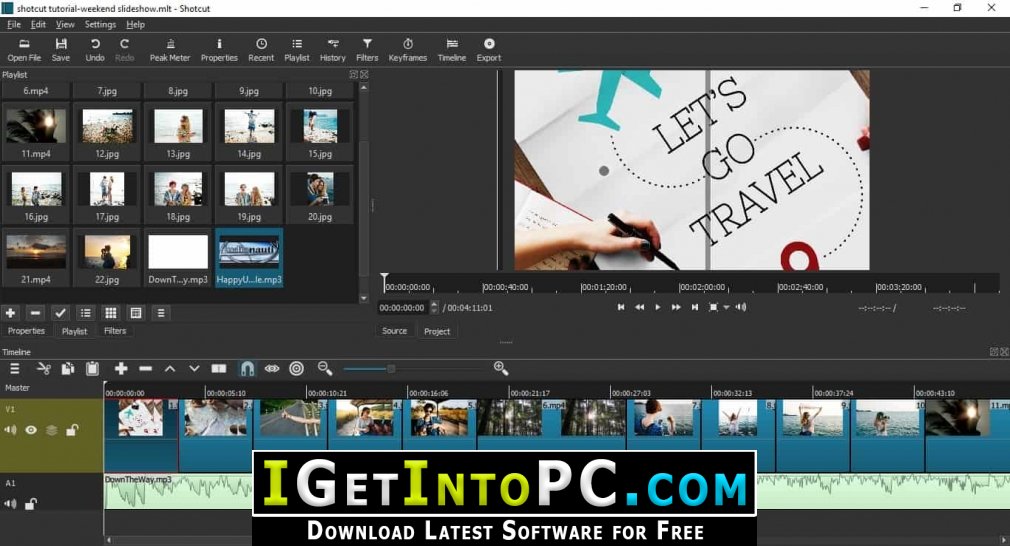1010x546 pixels.
Task: Mute the A1 audio track
Action: pyautogui.click(x=10, y=504)
